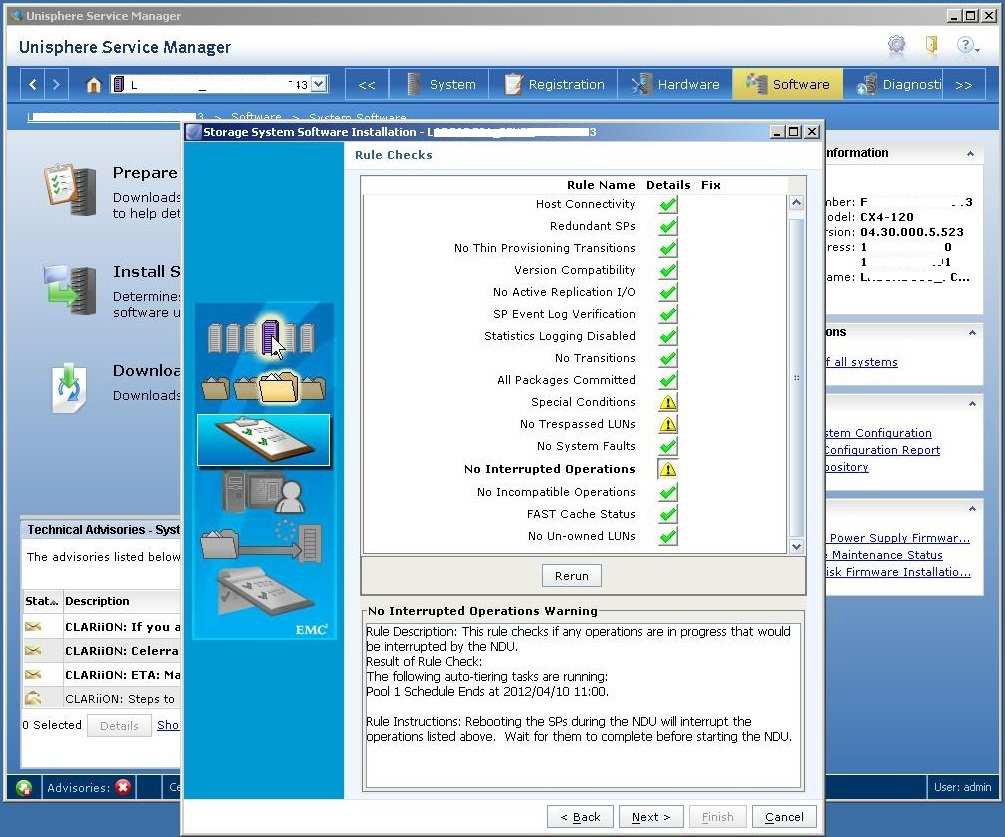
Task: Open the Registration tab
Action: point(554,85)
